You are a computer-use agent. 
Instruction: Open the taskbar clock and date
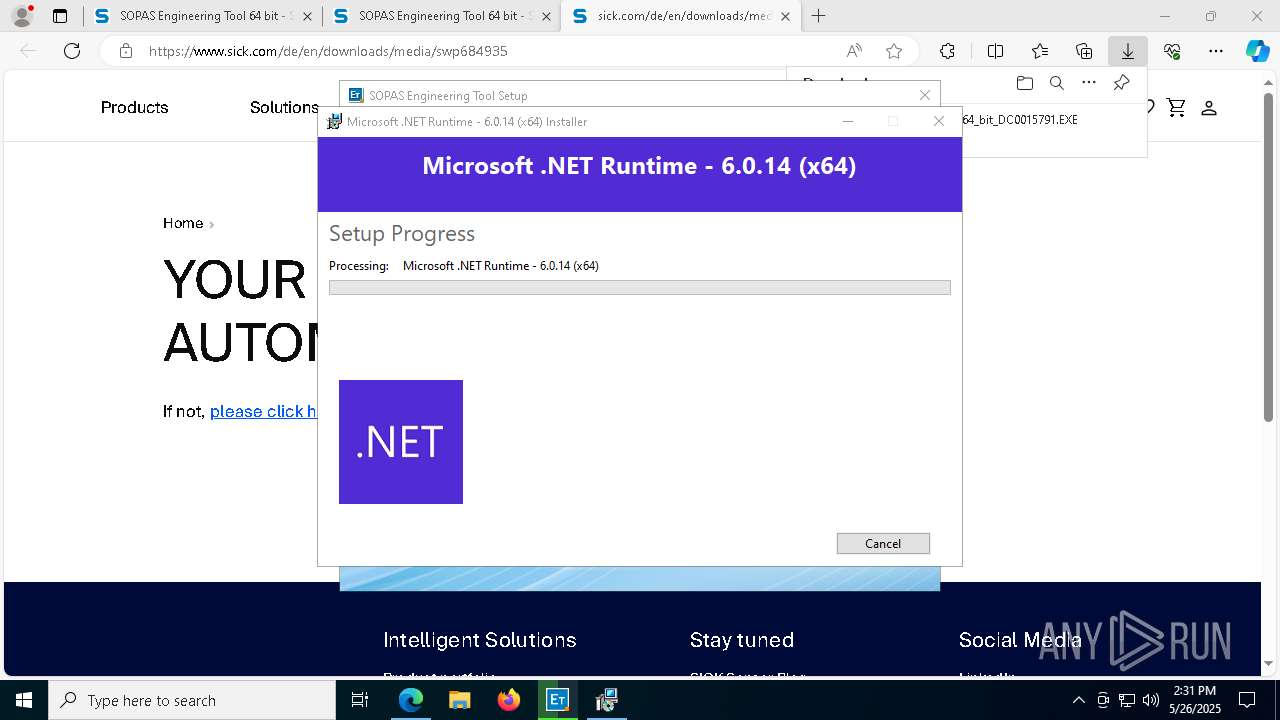(x=1194, y=700)
